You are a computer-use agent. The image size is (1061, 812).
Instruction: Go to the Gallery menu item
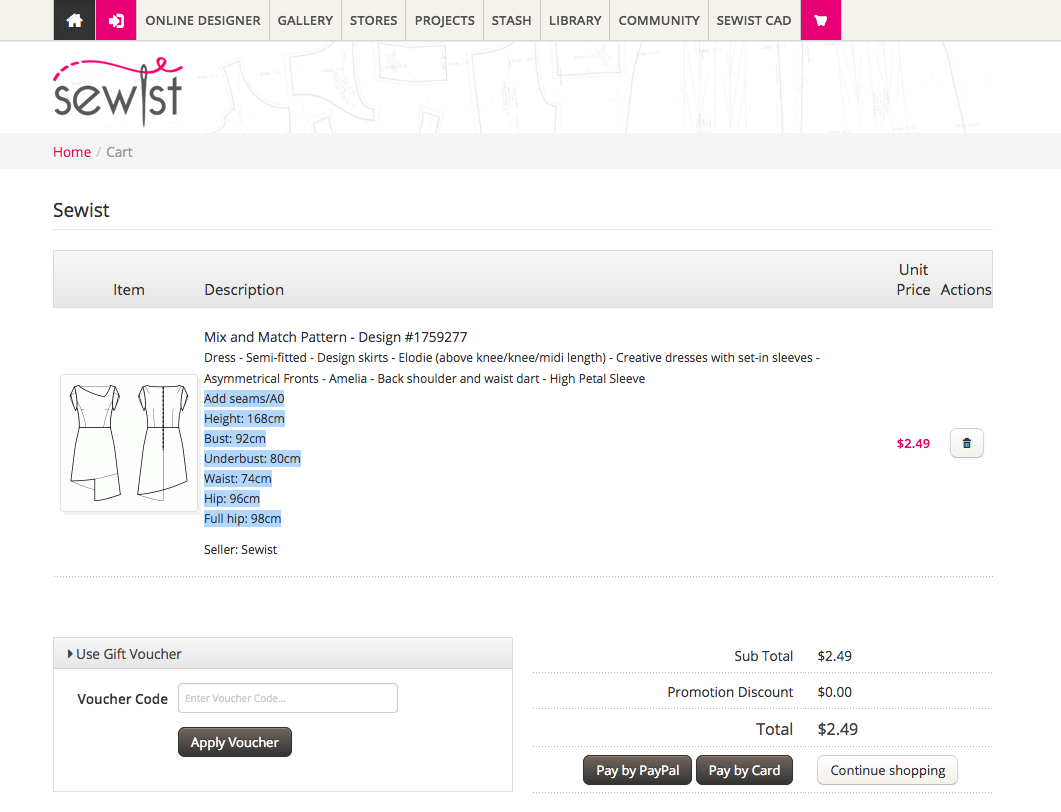tap(305, 20)
